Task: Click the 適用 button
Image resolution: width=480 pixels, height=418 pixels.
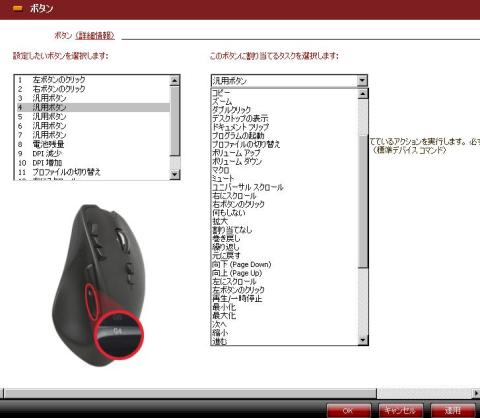Action: (x=453, y=410)
